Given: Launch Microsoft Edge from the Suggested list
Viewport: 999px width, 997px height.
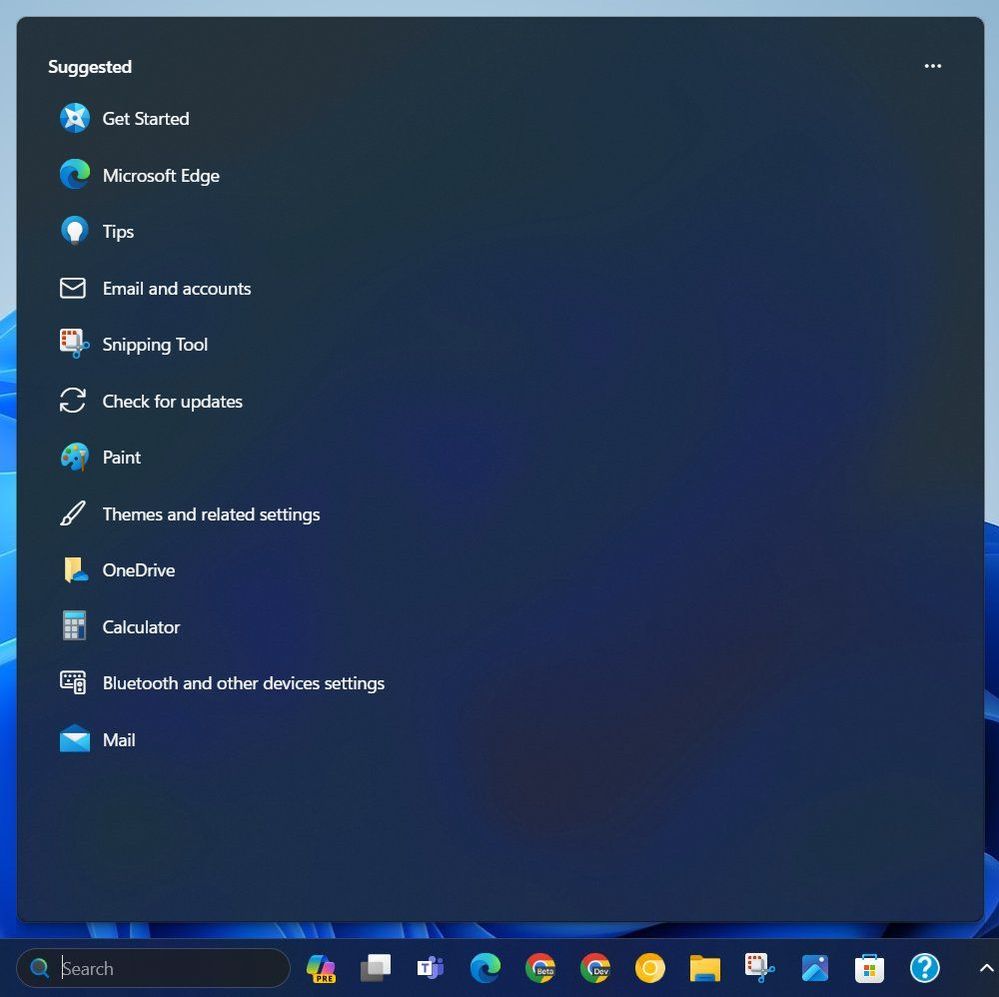Looking at the screenshot, I should tap(140, 175).
